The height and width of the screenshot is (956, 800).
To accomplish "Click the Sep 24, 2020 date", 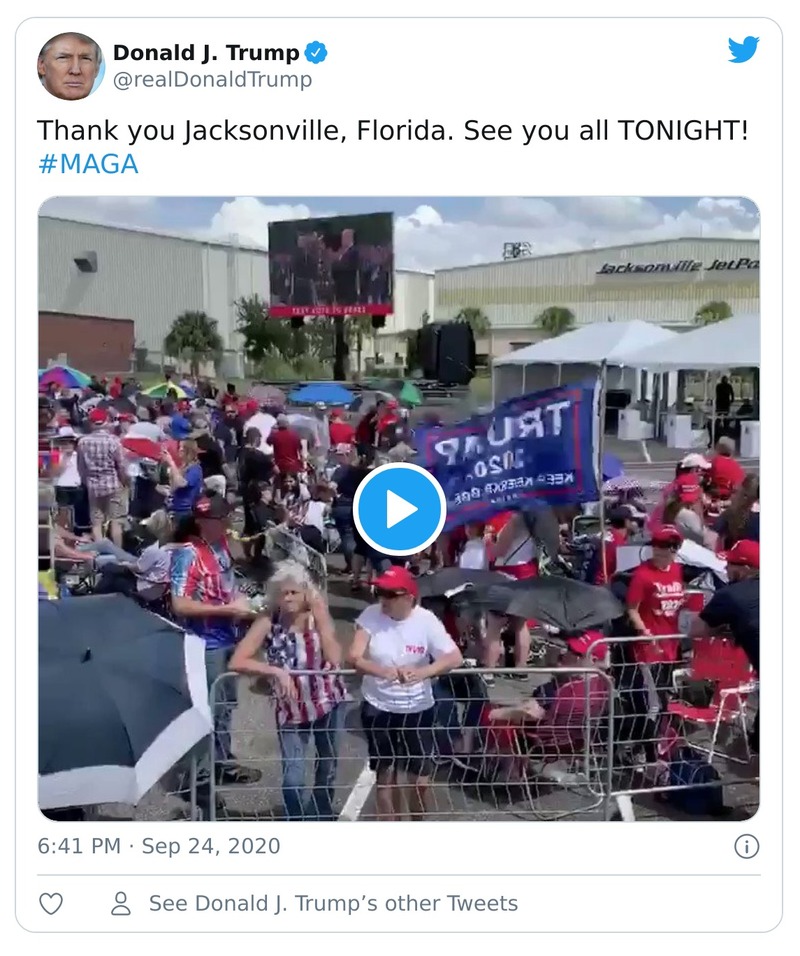I will click(x=211, y=846).
